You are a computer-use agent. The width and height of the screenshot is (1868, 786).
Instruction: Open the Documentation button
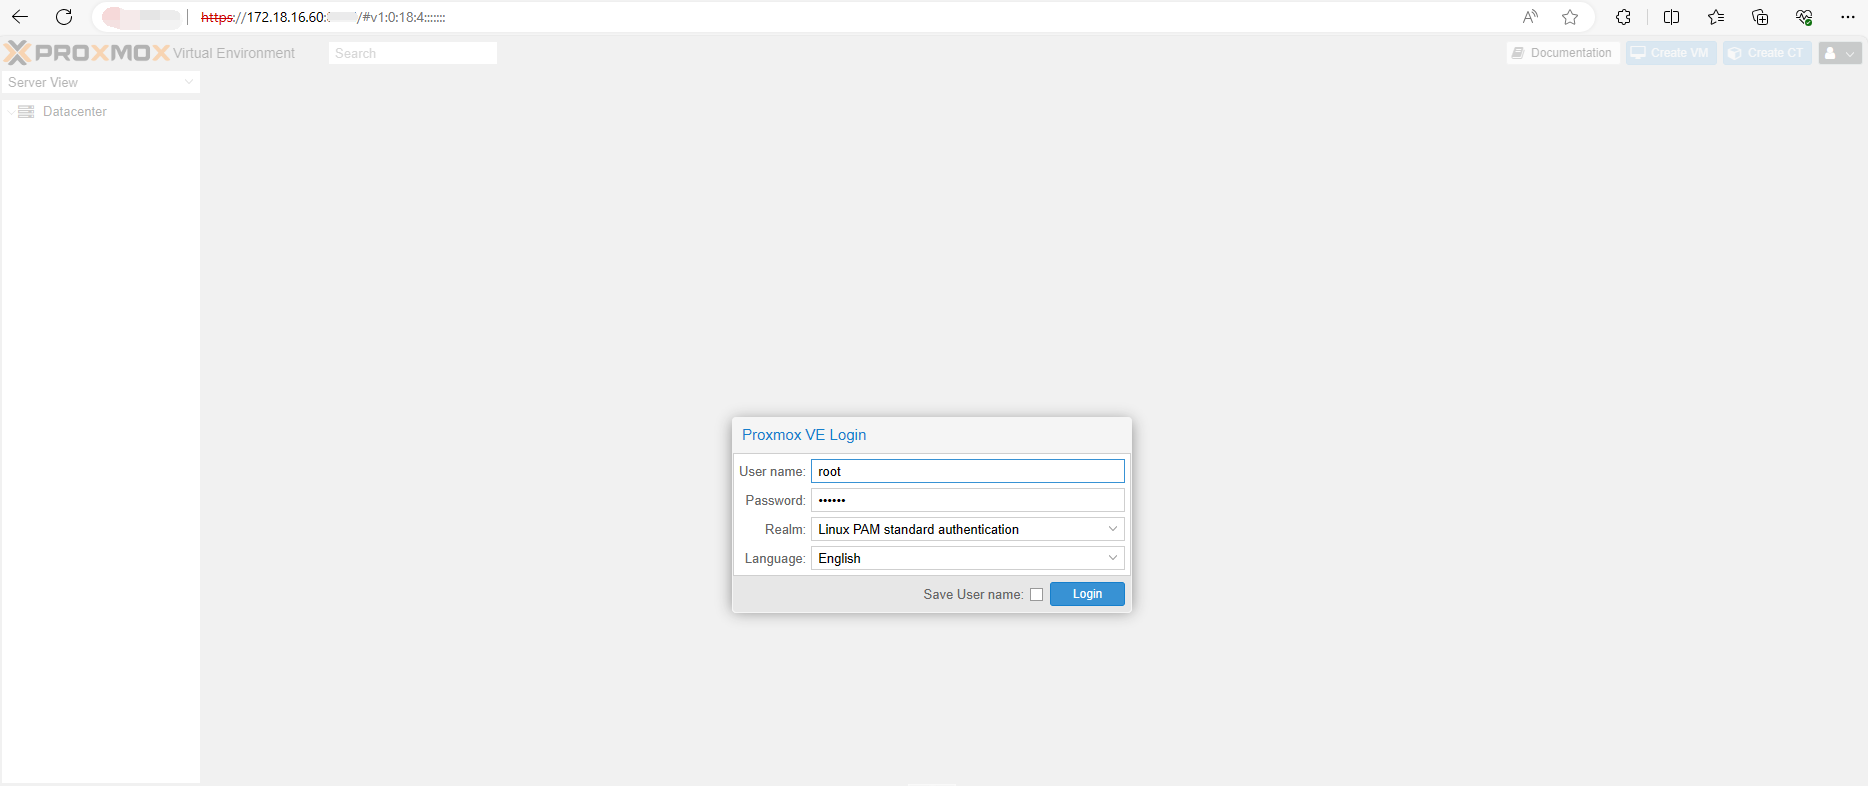coord(1562,53)
